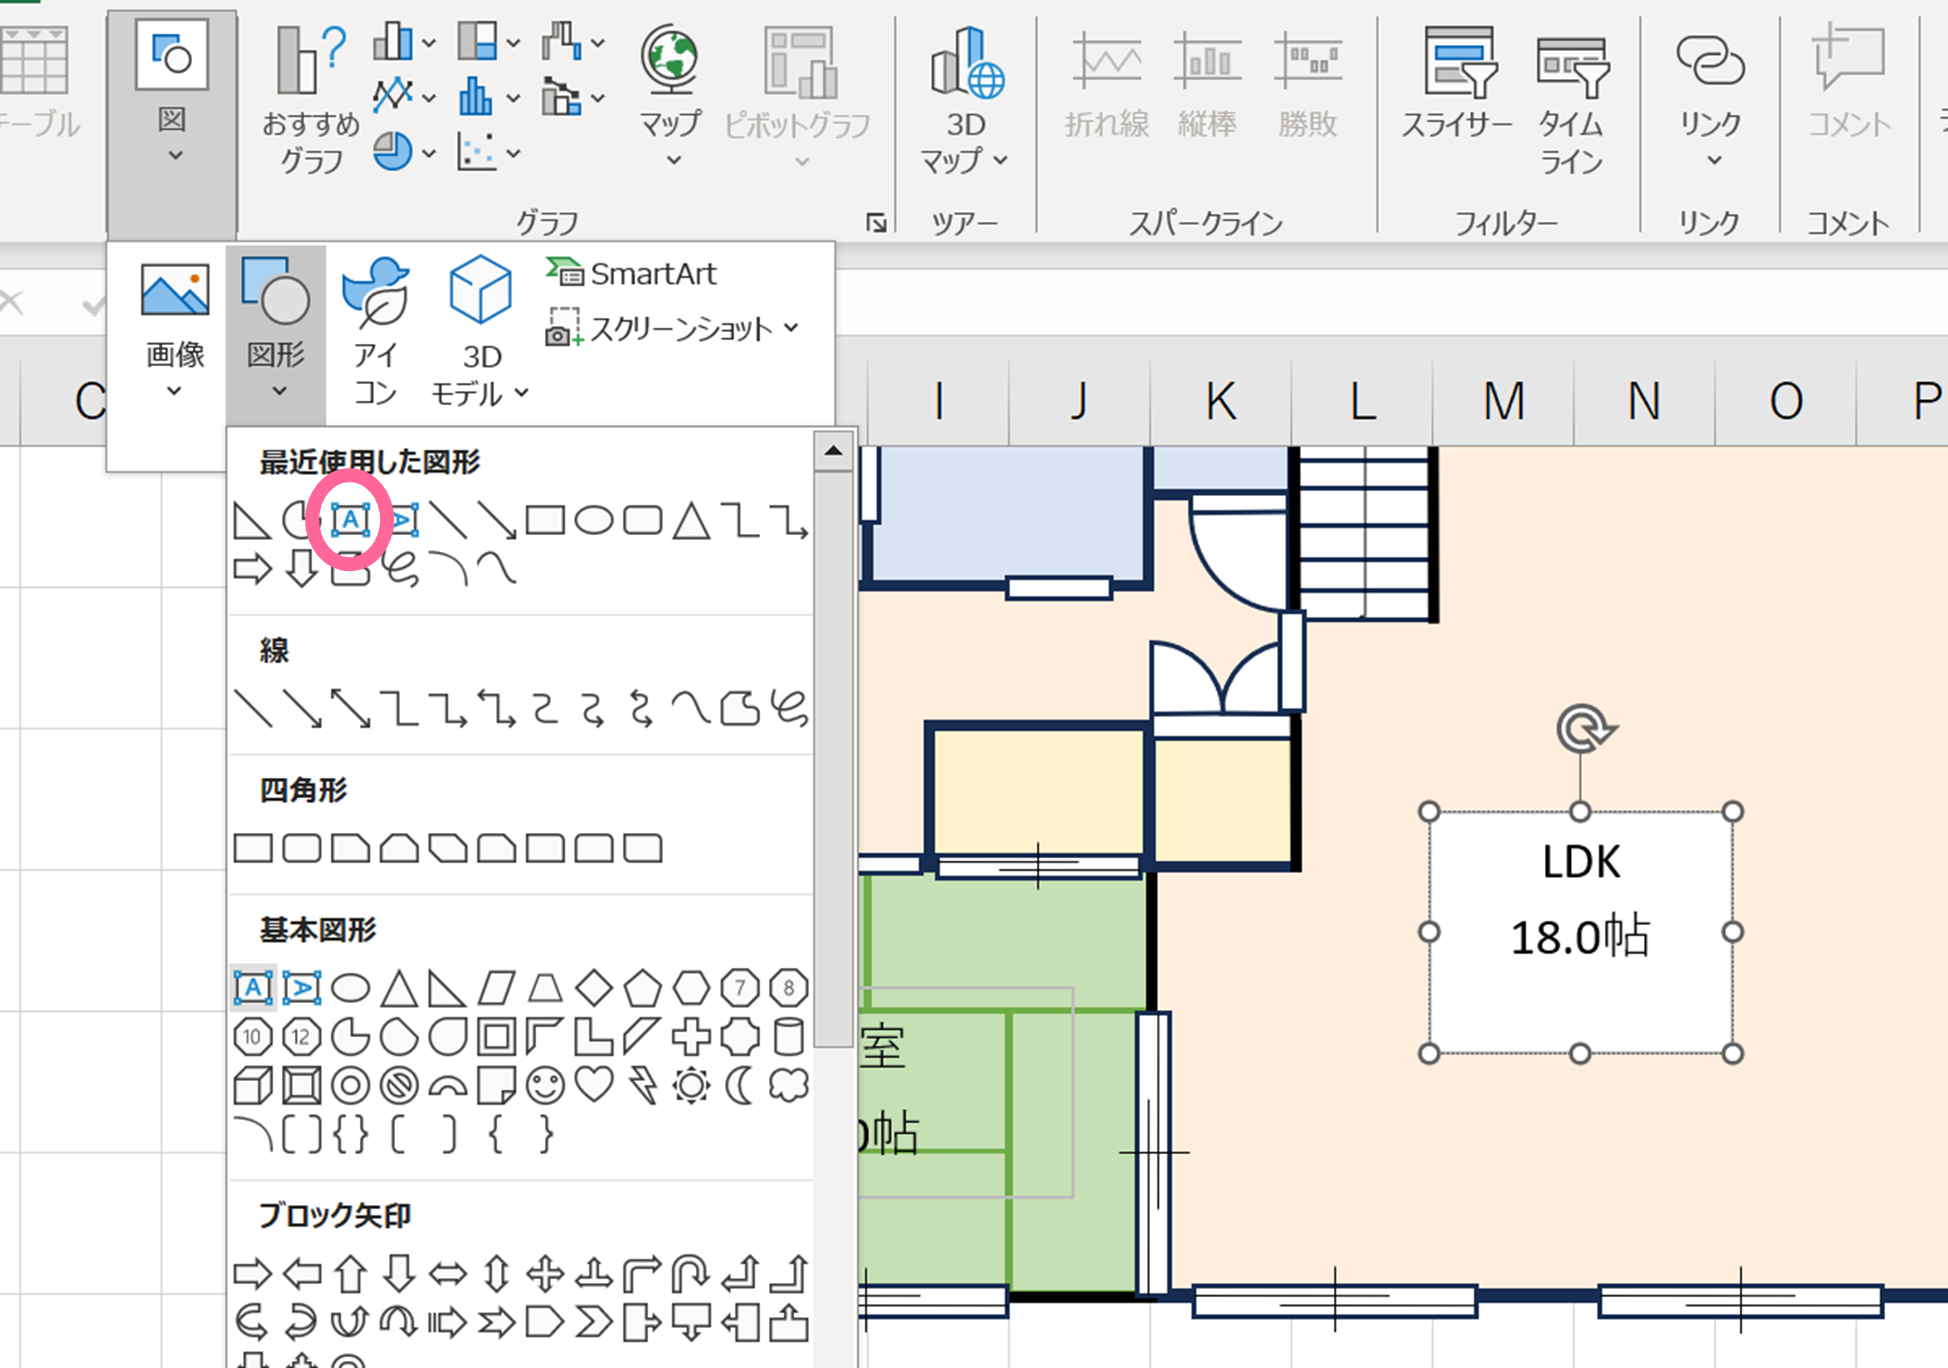Open the 3D モデル dropdown
The width and height of the screenshot is (1948, 1368).
click(x=480, y=330)
